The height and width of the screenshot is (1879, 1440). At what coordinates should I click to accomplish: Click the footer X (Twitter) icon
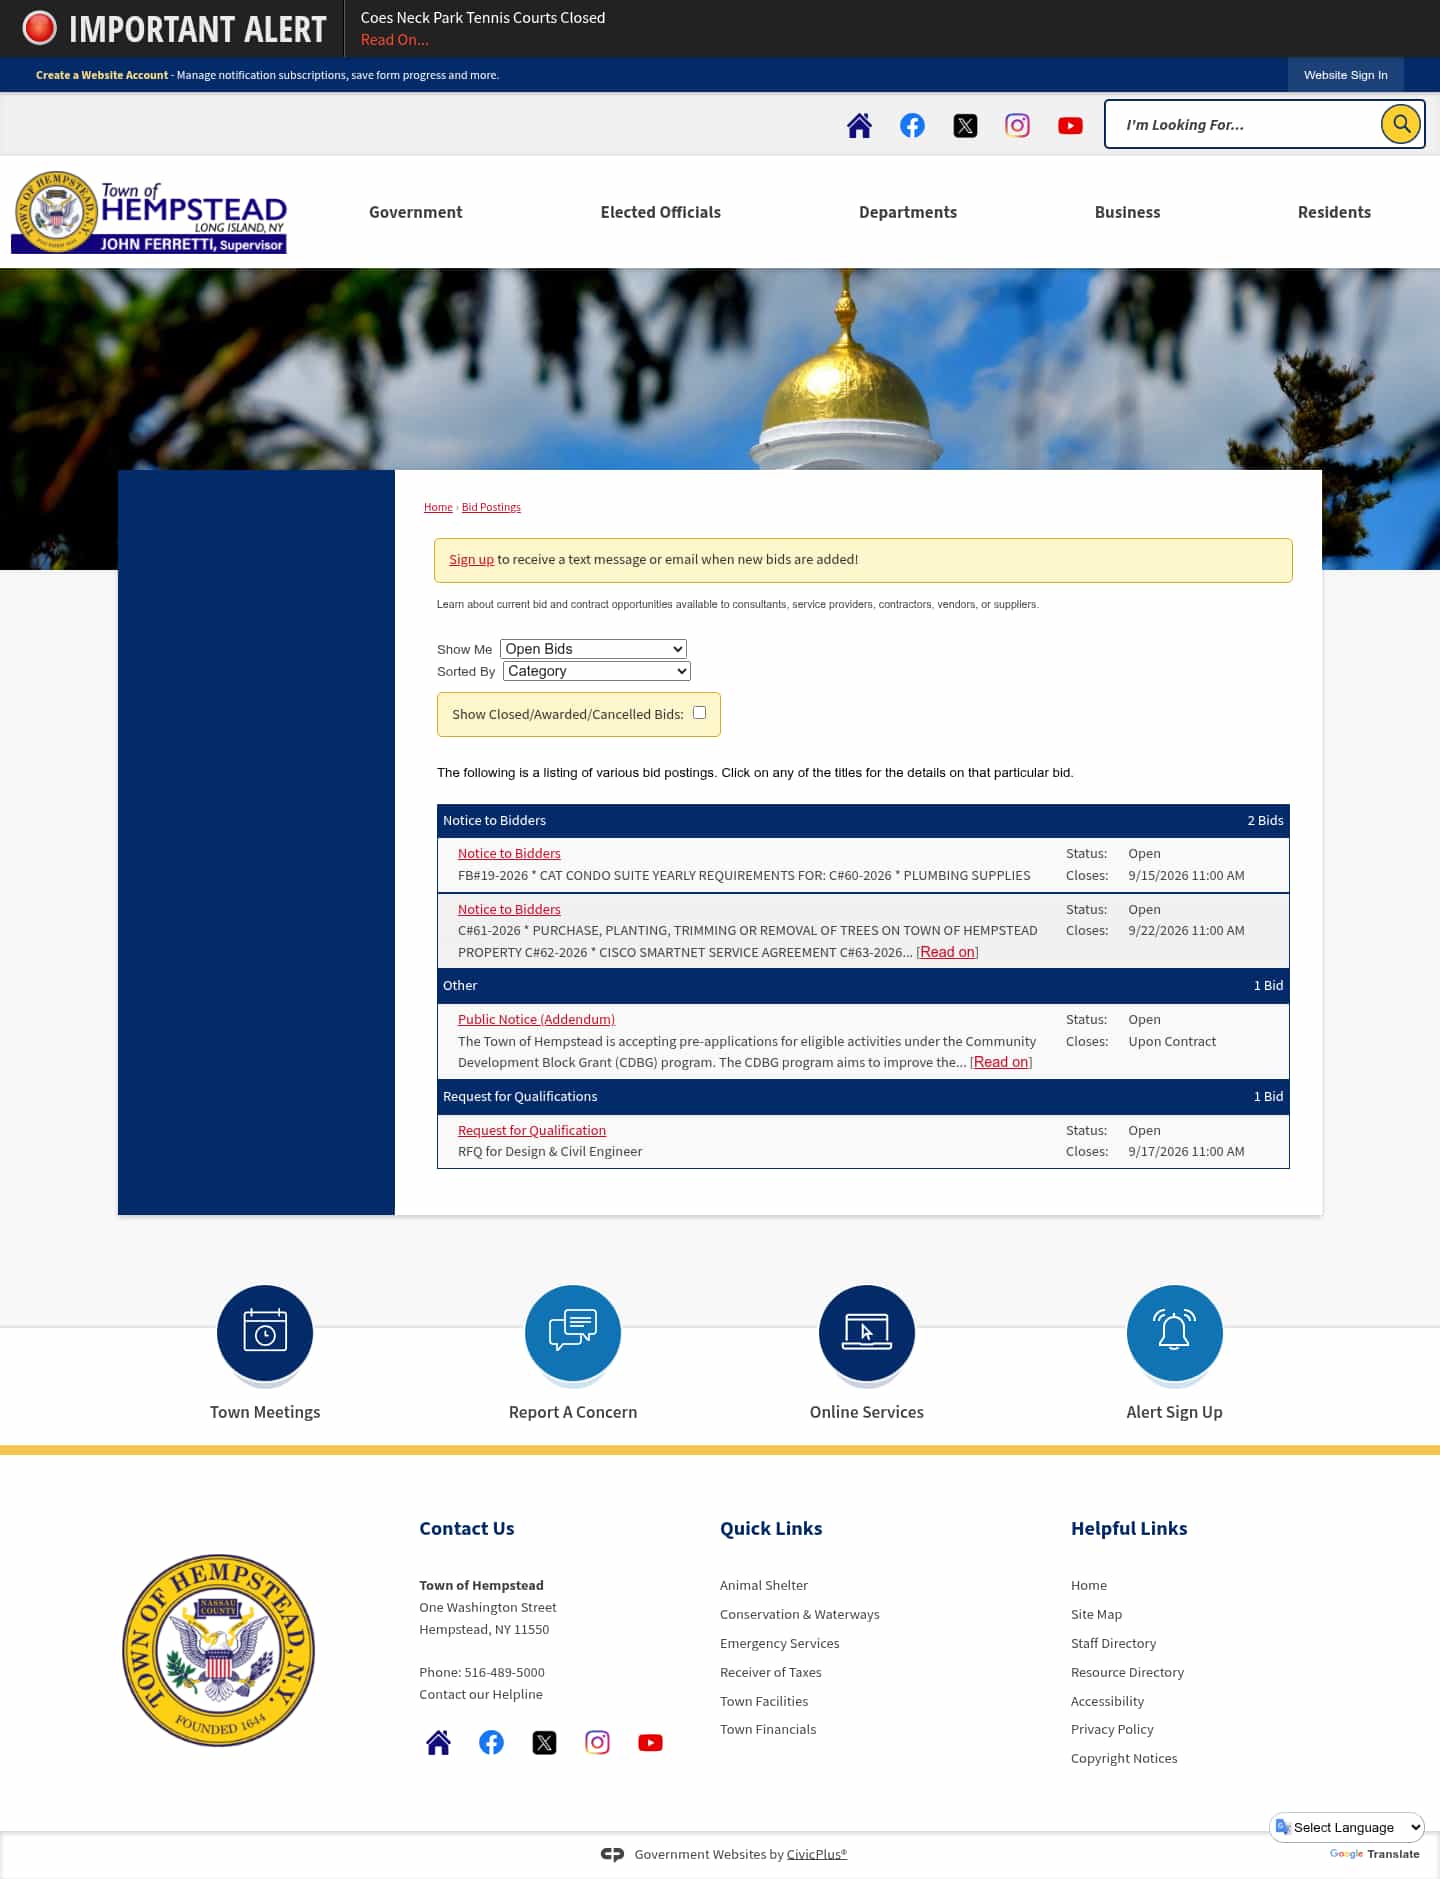click(x=544, y=1742)
